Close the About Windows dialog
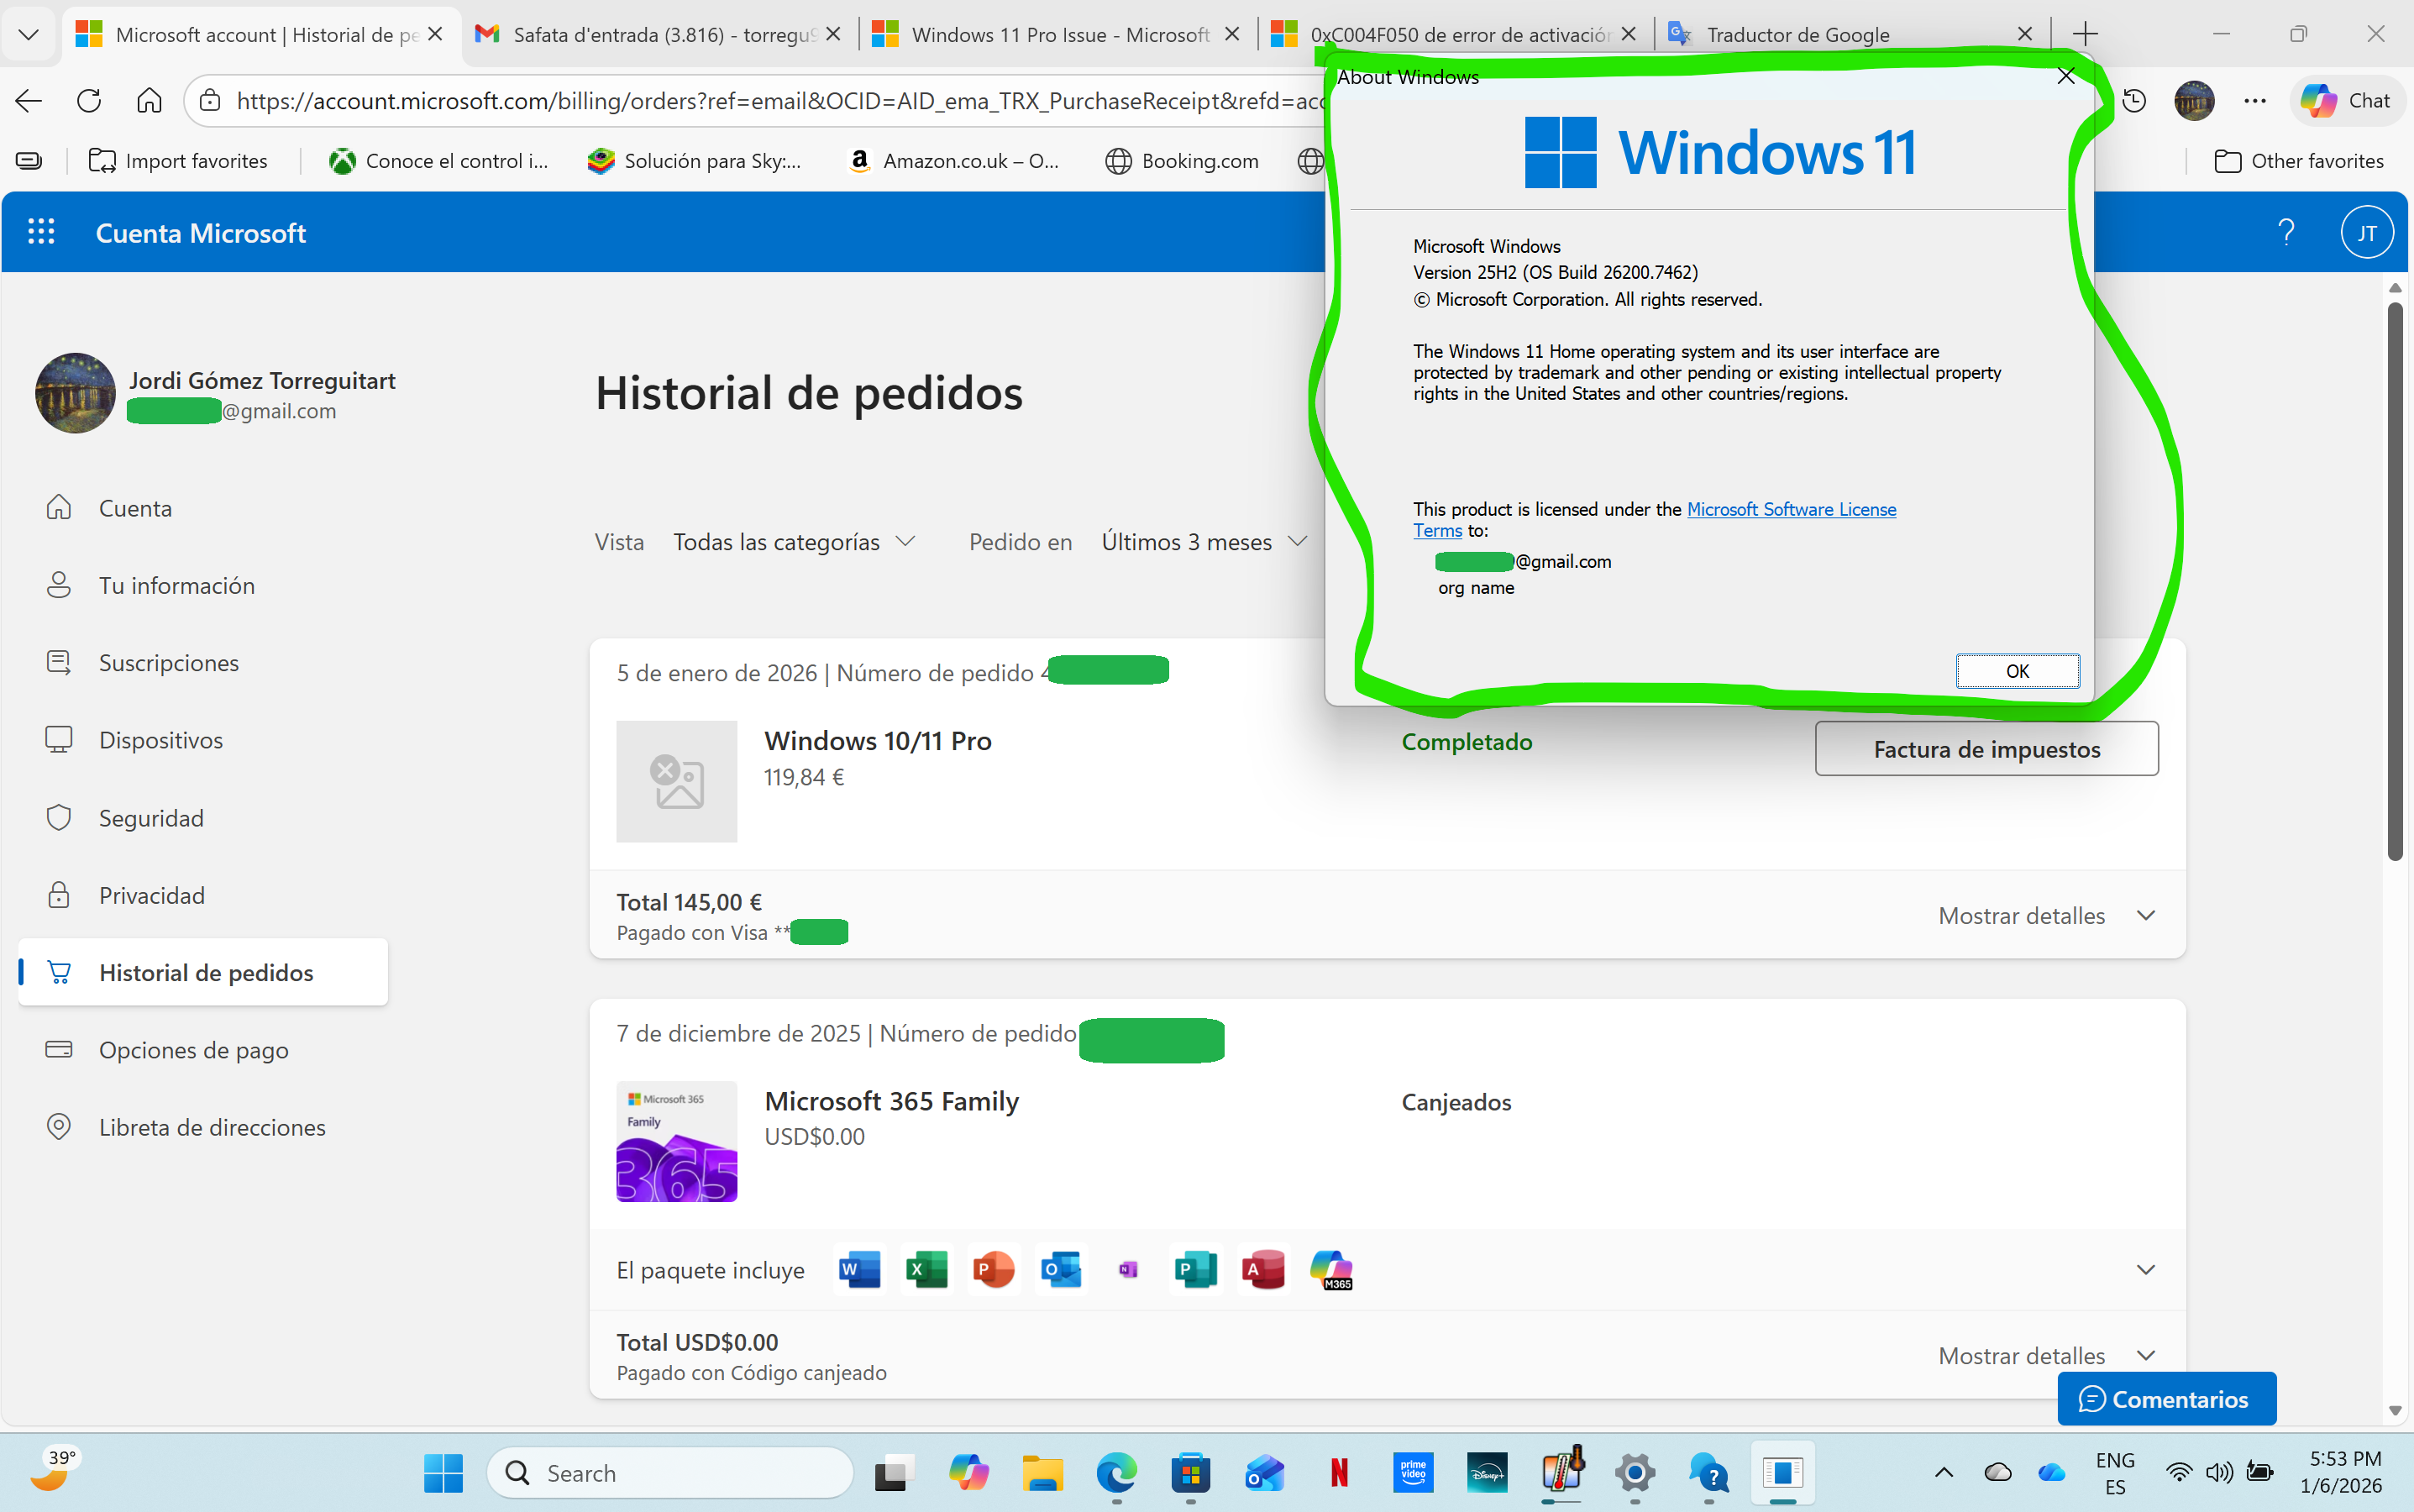Screen dimensions: 2414x1512 click(2066, 76)
